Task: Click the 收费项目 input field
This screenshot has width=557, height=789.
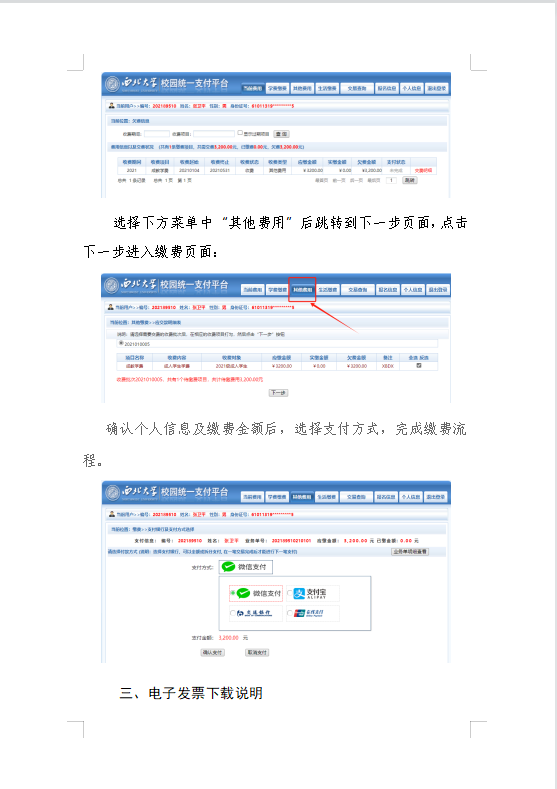Action: tap(214, 134)
